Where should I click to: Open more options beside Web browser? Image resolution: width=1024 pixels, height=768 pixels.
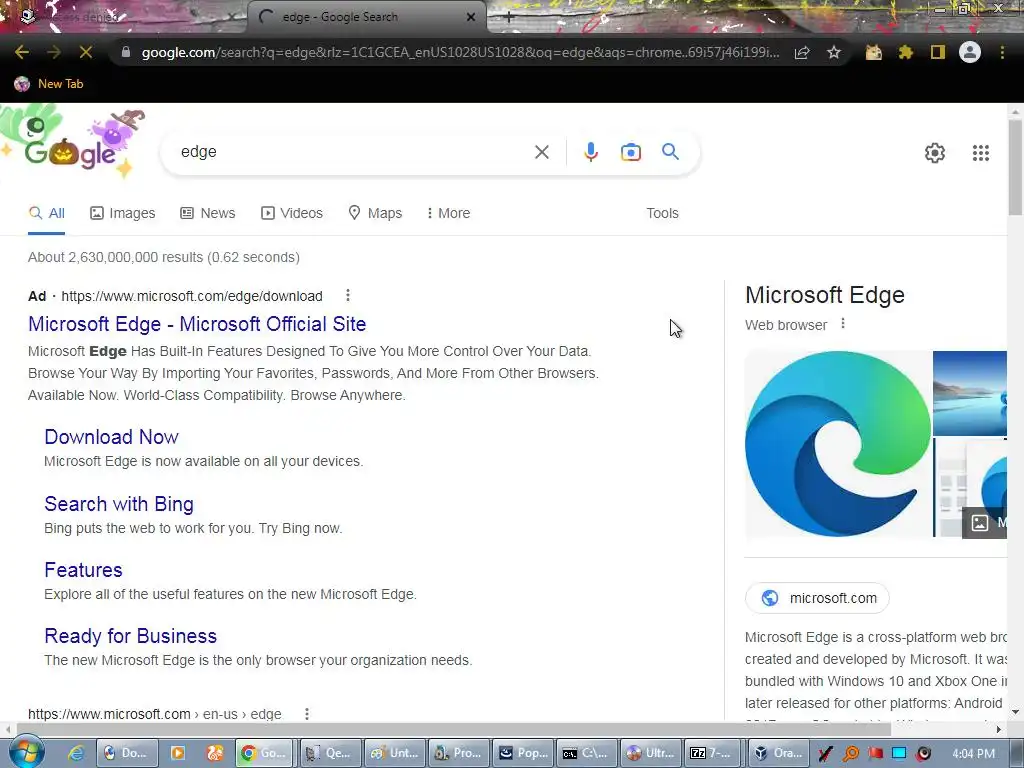point(843,323)
